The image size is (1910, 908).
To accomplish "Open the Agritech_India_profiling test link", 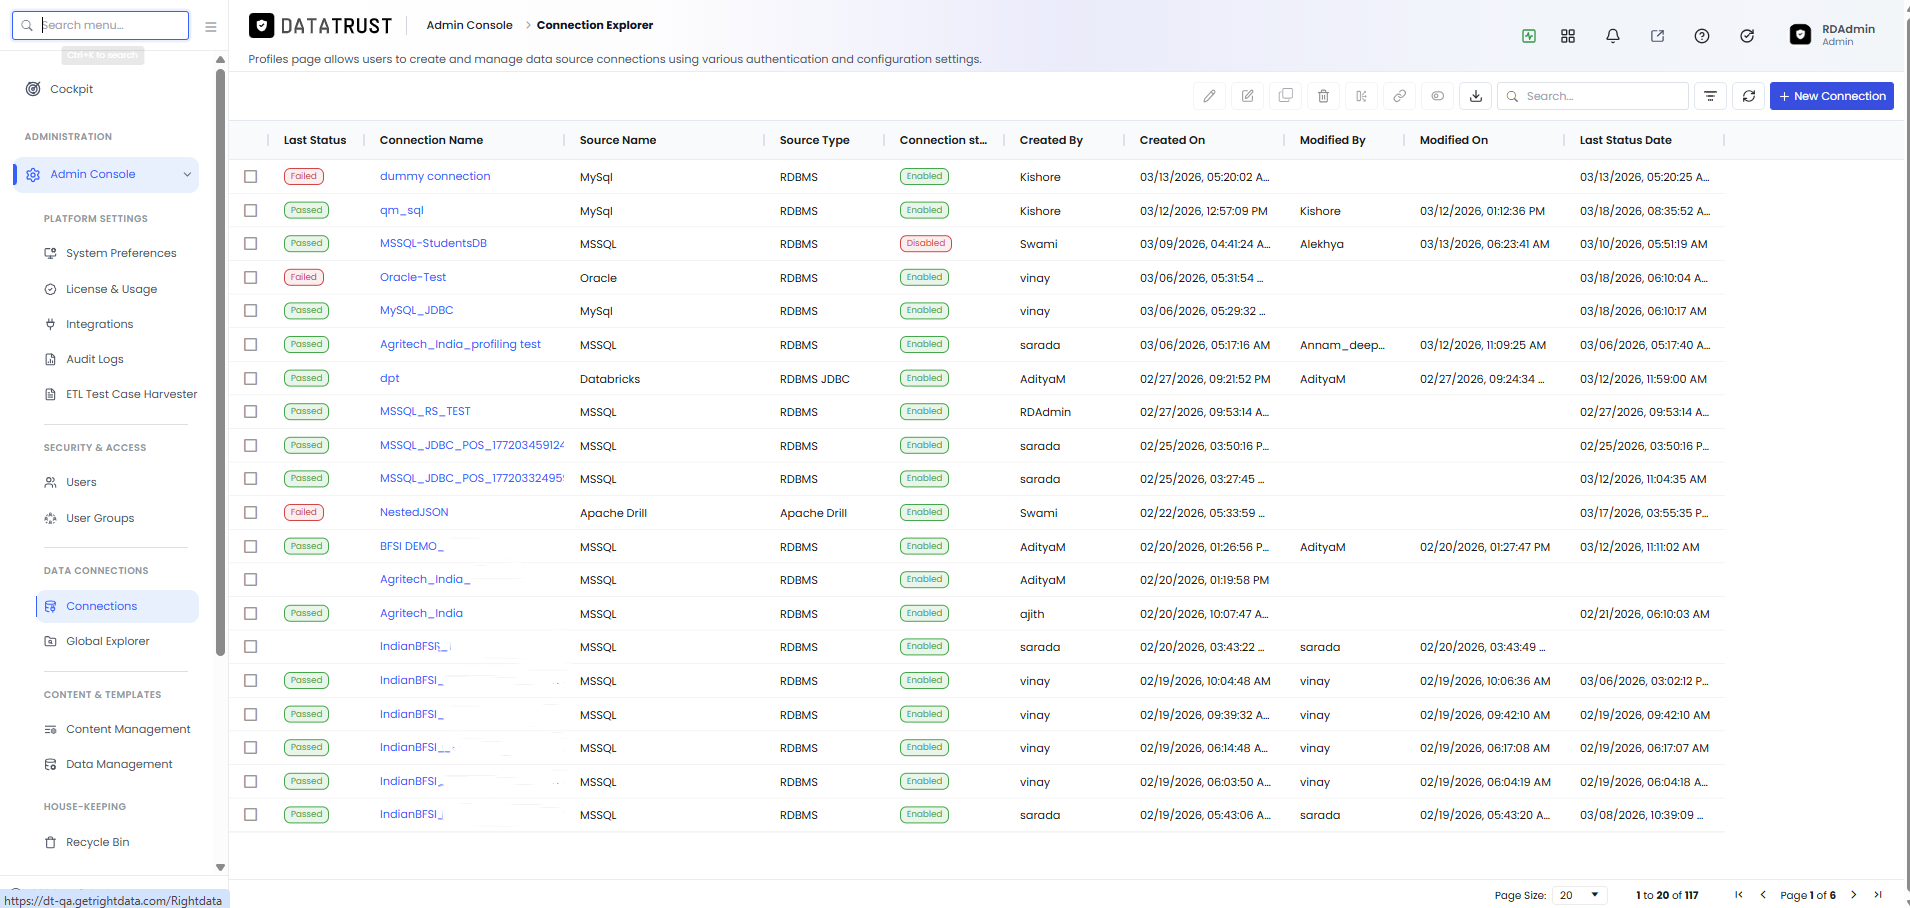I will [460, 344].
